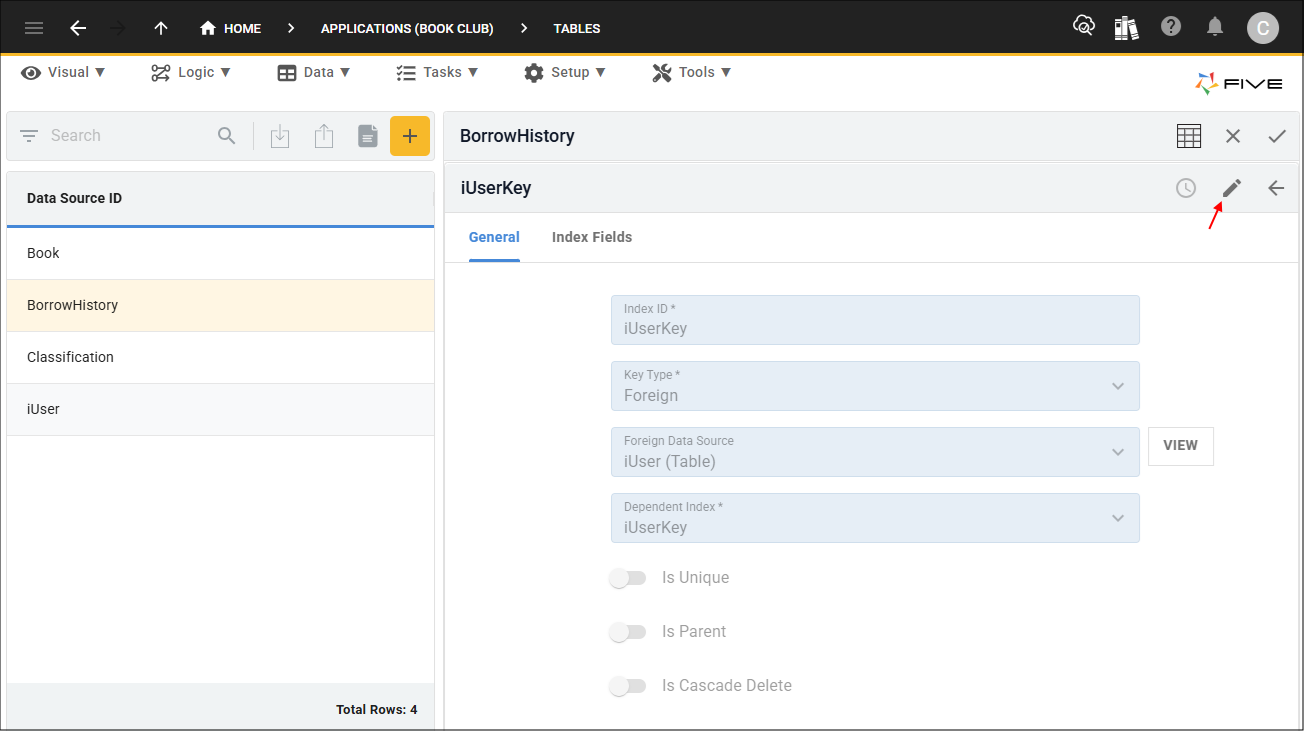Select the BorrowHistory table row
This screenshot has height=731, width=1304.
point(220,305)
